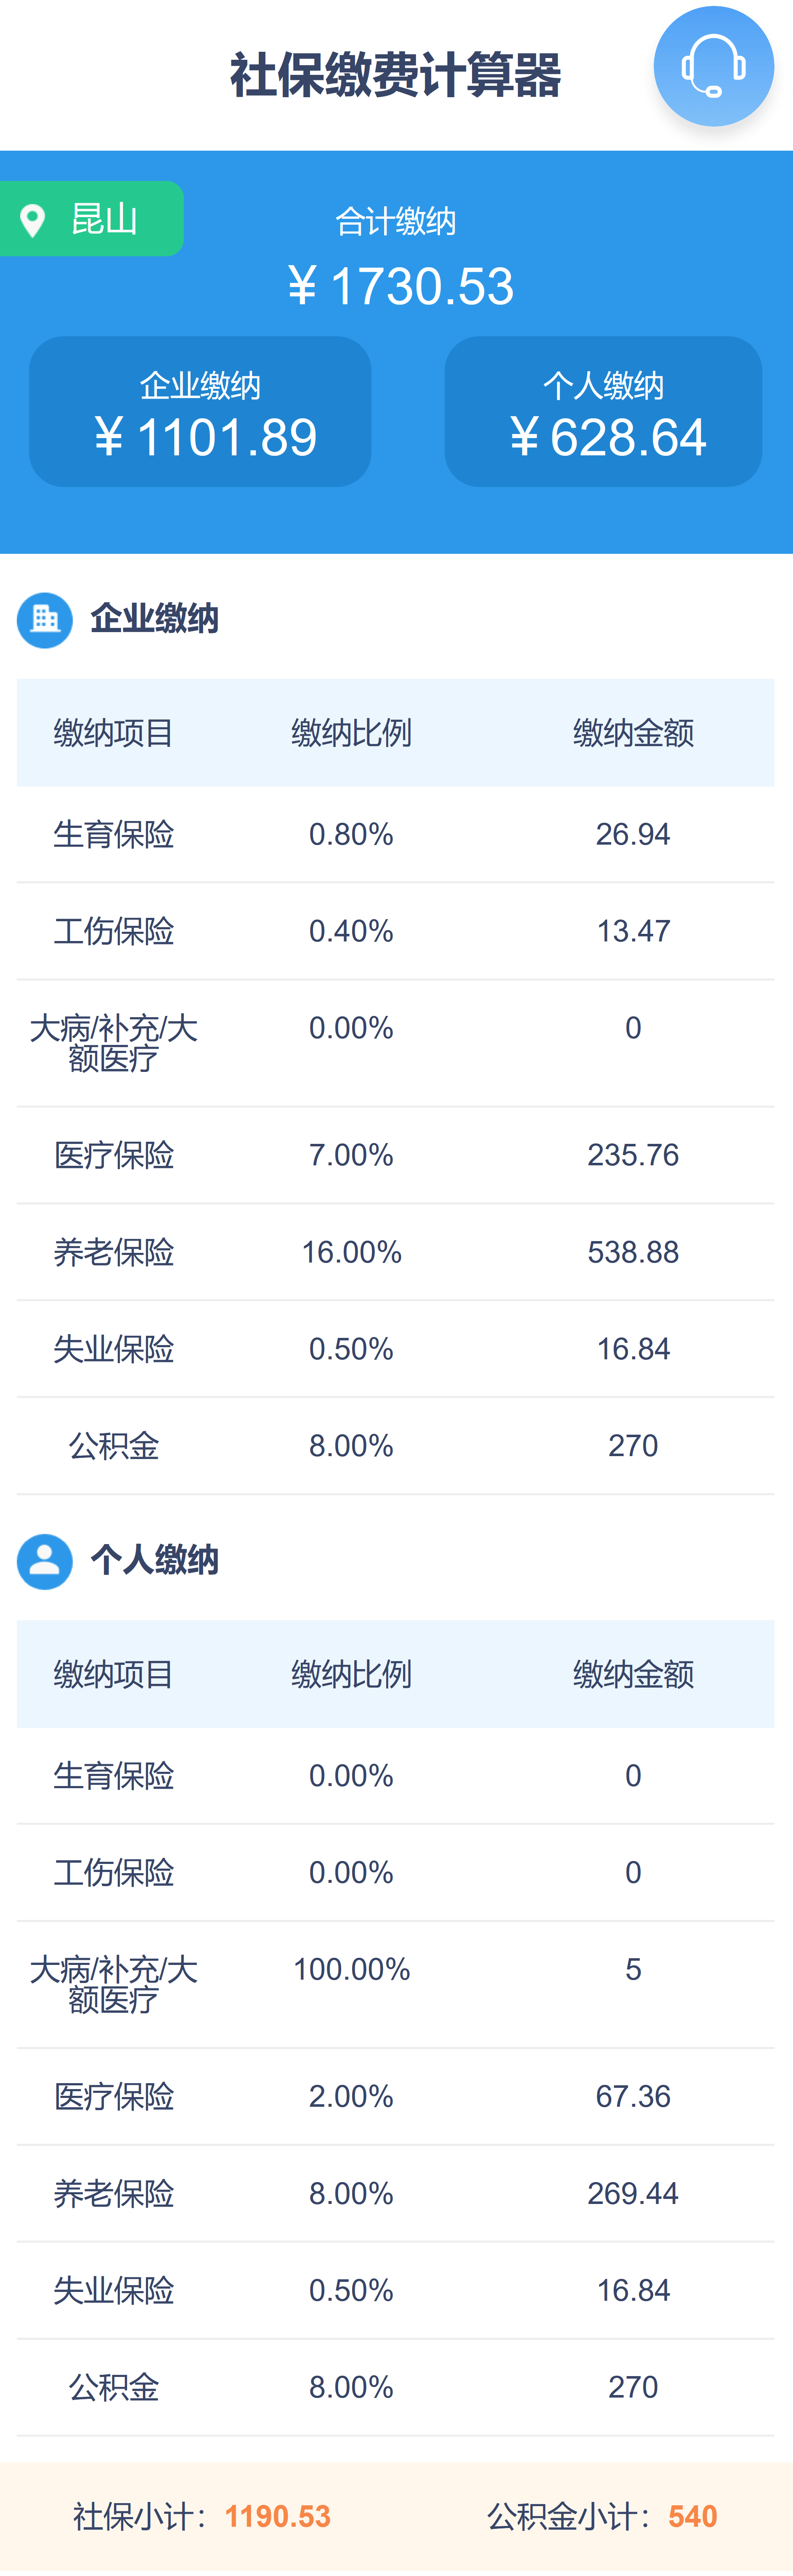
Task: Click personal 大病/补充/大额医疗 rate 100.00%
Action: [351, 1969]
